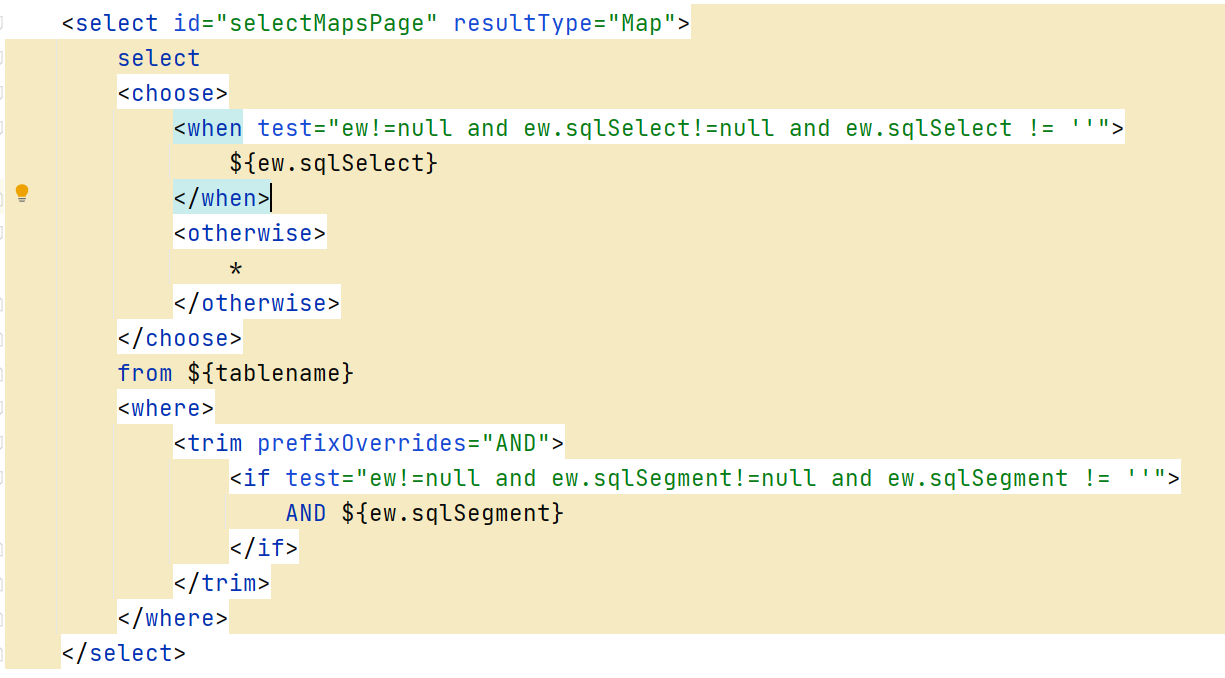Click the resultType "Map" value

[642, 23]
